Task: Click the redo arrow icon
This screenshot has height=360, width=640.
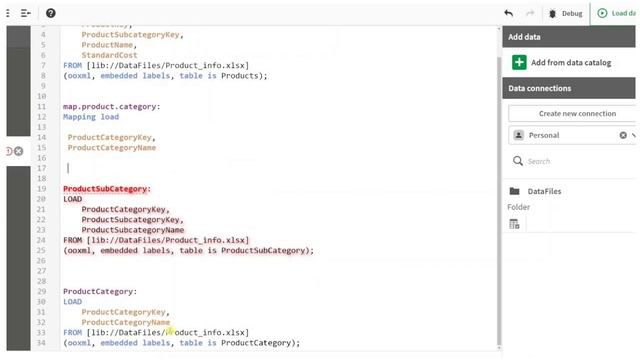Action: (x=530, y=13)
